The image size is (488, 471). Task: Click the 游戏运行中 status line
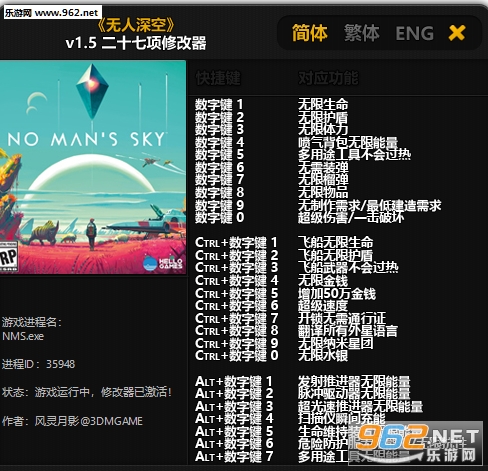(87, 392)
